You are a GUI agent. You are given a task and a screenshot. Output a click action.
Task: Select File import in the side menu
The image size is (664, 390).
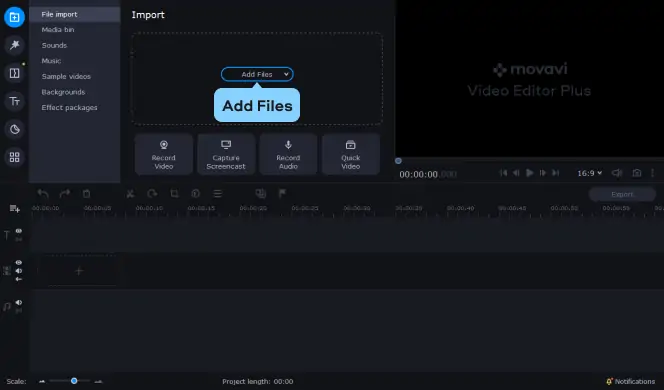[75, 14]
